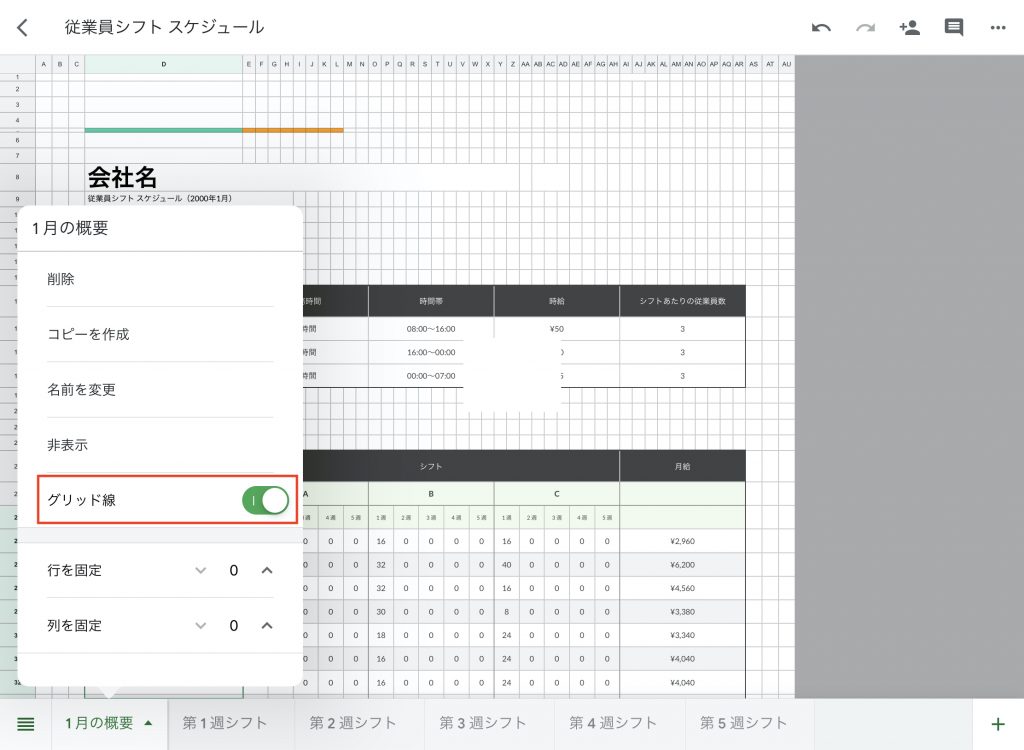Image resolution: width=1024 pixels, height=750 pixels.
Task: Open the three-dot more options menu
Action: pyautogui.click(x=998, y=28)
